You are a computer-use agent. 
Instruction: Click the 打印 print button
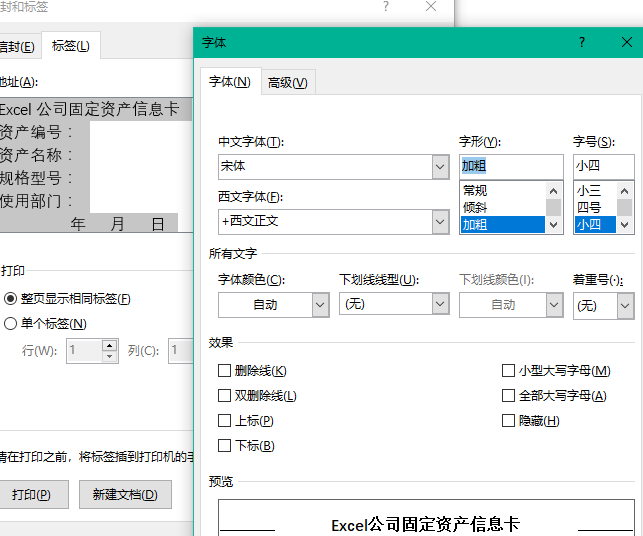point(31,495)
